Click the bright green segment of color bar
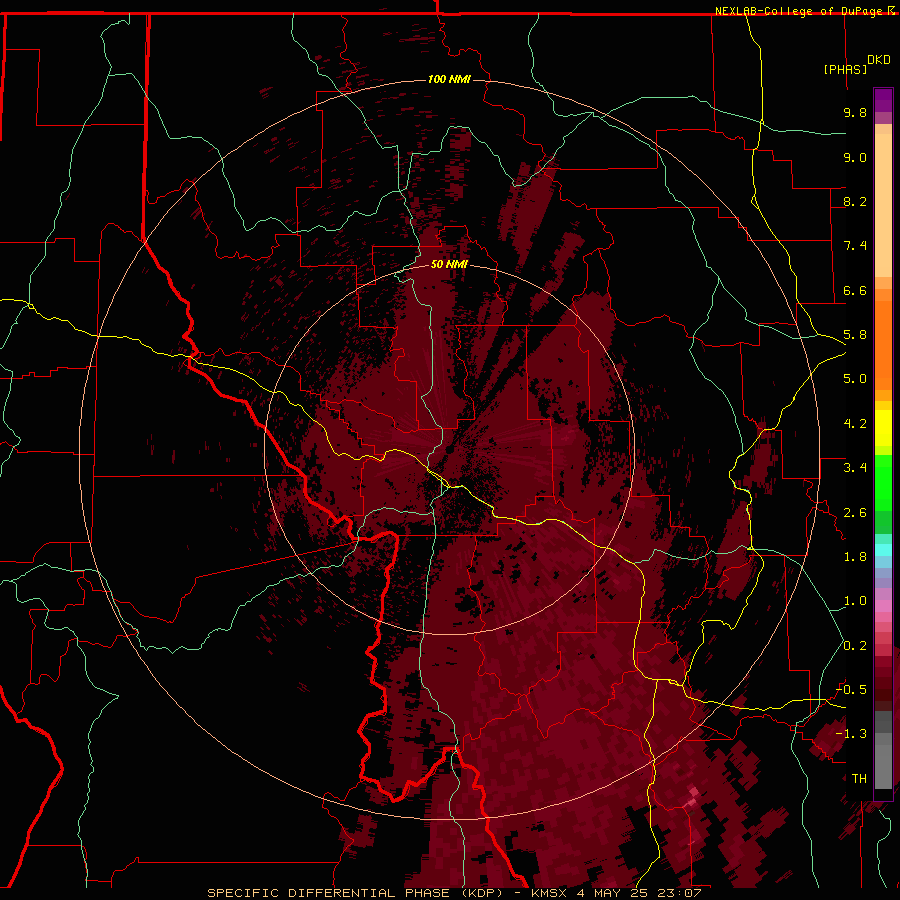Screen dimensions: 900x900 pyautogui.click(x=883, y=481)
